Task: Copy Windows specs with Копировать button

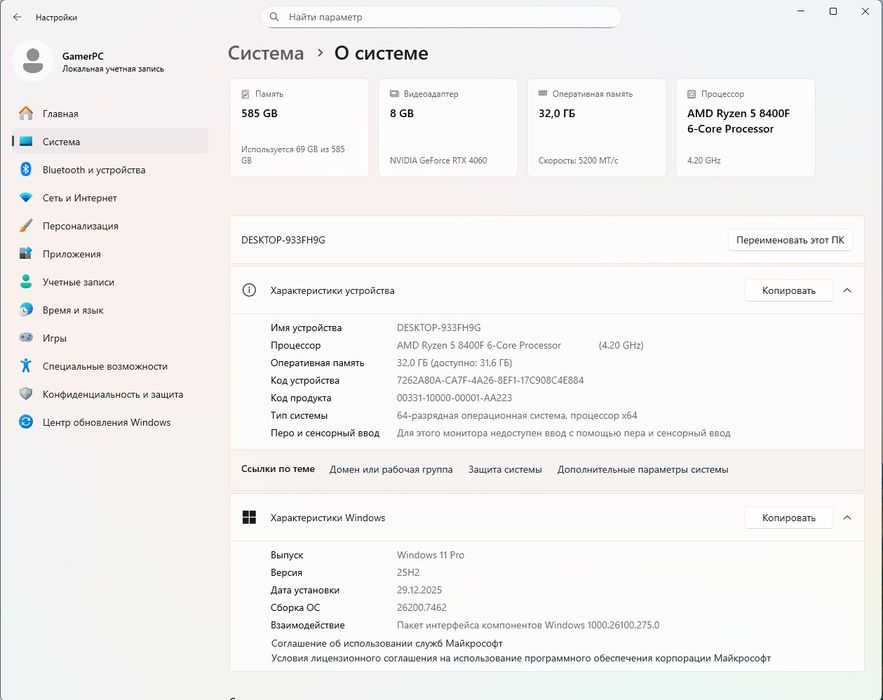Action: 788,518
